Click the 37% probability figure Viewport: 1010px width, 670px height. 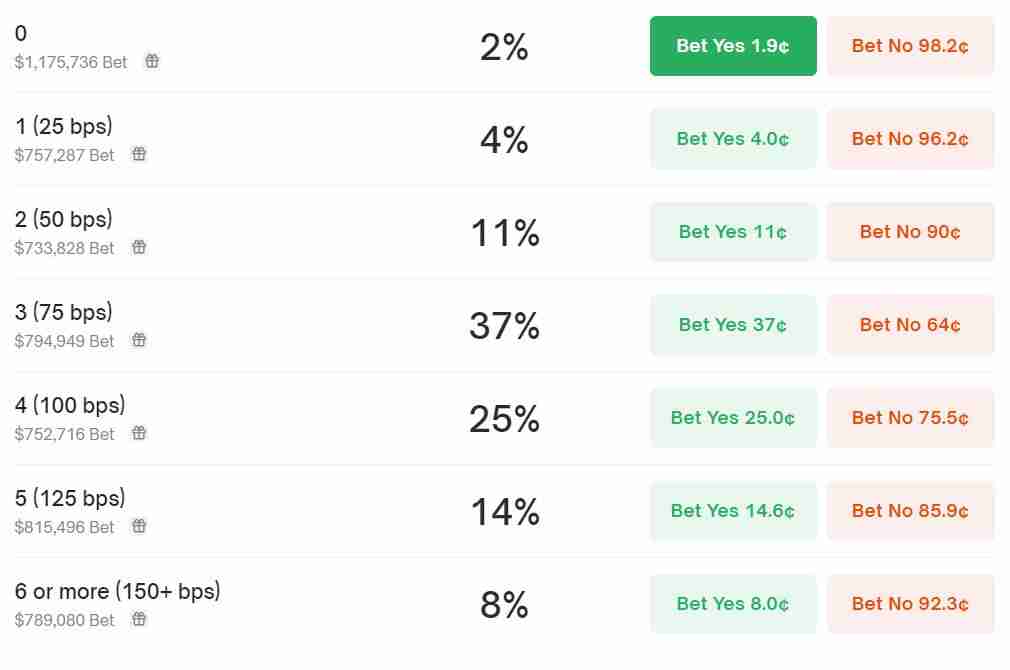[504, 326]
